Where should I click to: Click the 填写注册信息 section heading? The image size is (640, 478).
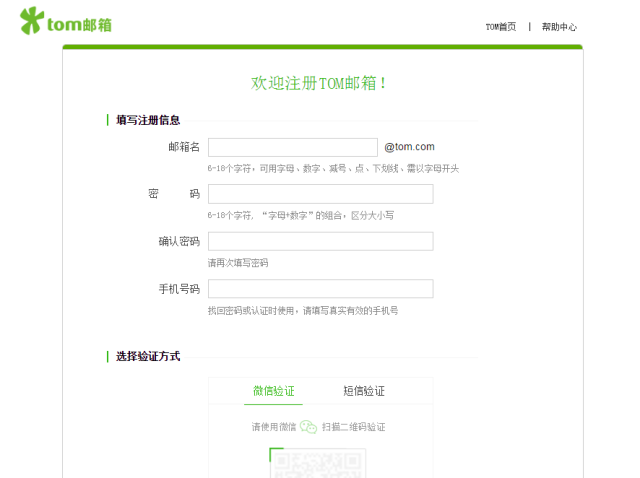coord(148,120)
